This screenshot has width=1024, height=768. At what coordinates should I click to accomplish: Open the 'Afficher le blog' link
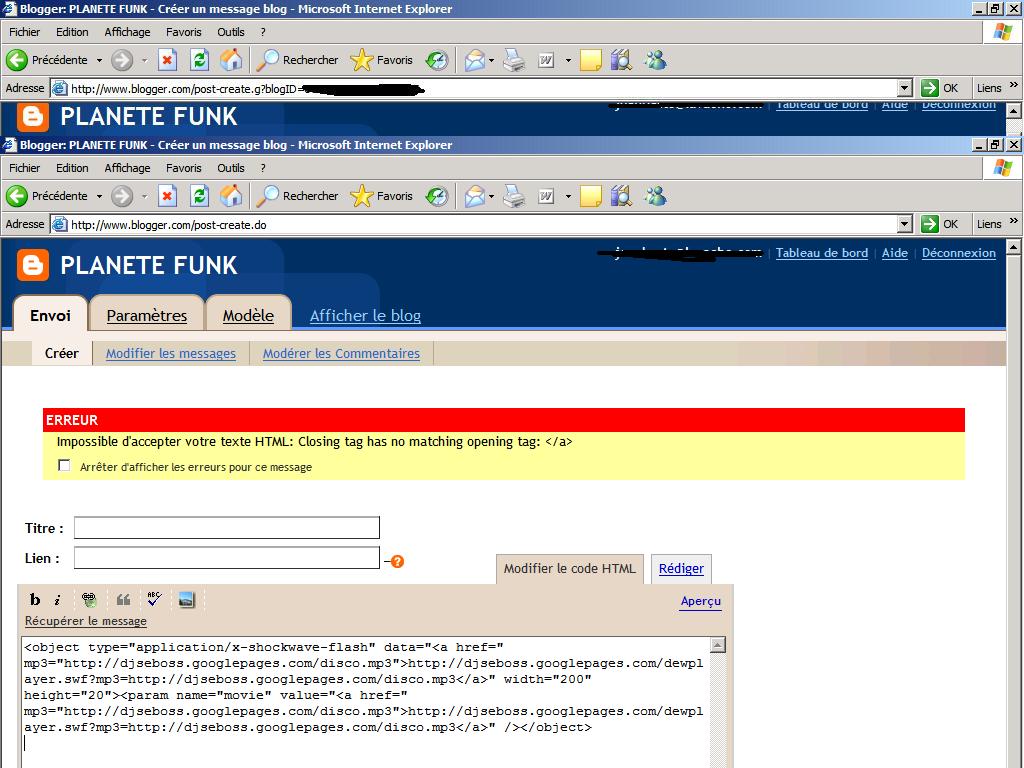pos(365,315)
